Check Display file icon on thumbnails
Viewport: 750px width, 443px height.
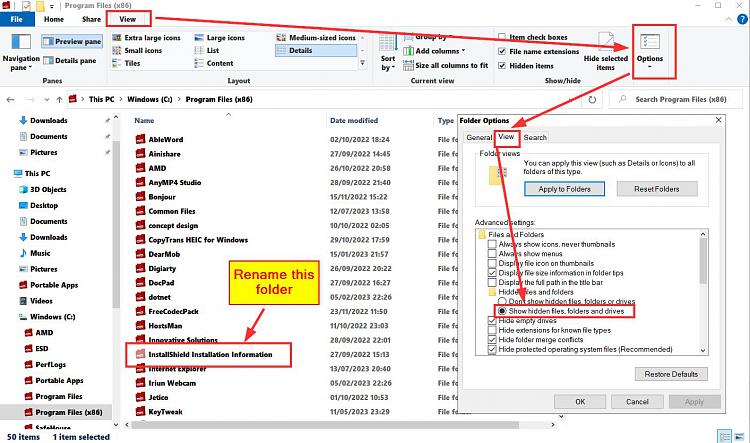point(492,263)
